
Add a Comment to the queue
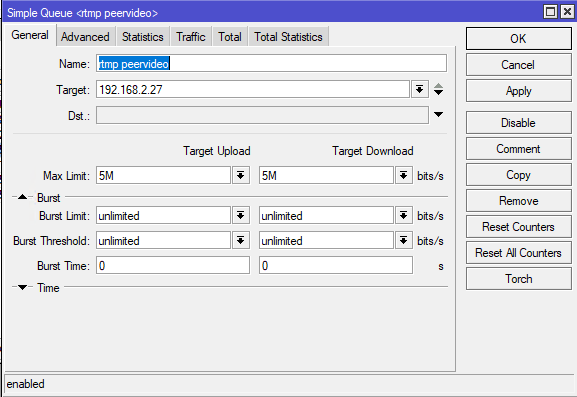pos(518,149)
